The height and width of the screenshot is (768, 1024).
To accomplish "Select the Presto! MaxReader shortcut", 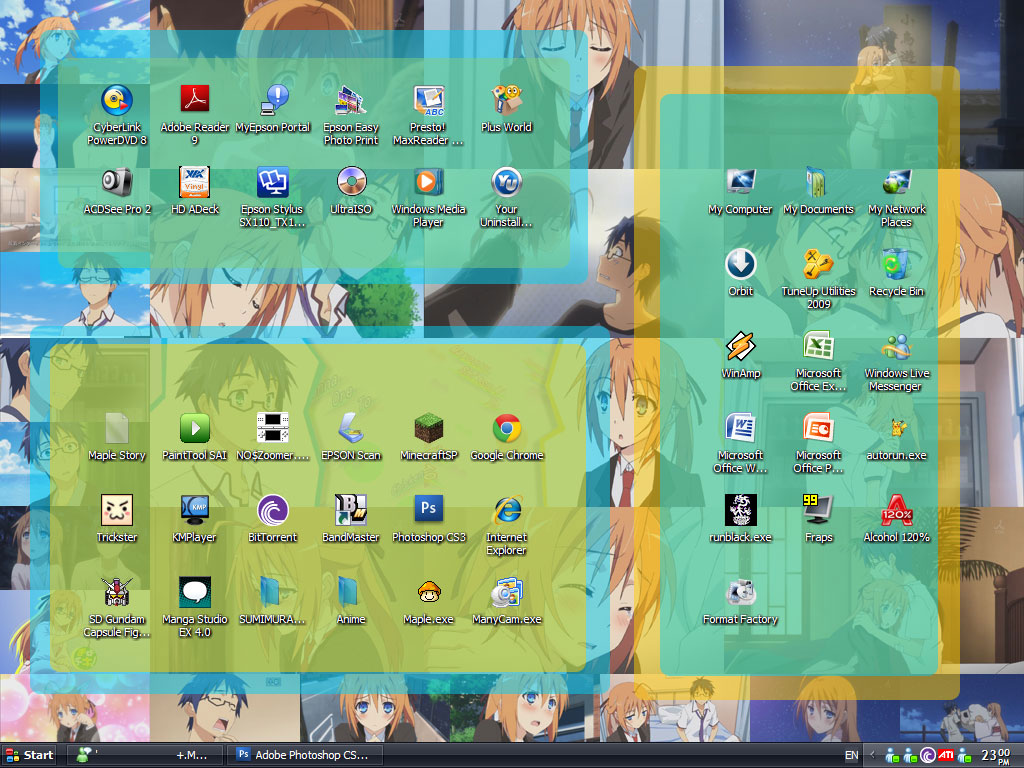I will pyautogui.click(x=428, y=101).
